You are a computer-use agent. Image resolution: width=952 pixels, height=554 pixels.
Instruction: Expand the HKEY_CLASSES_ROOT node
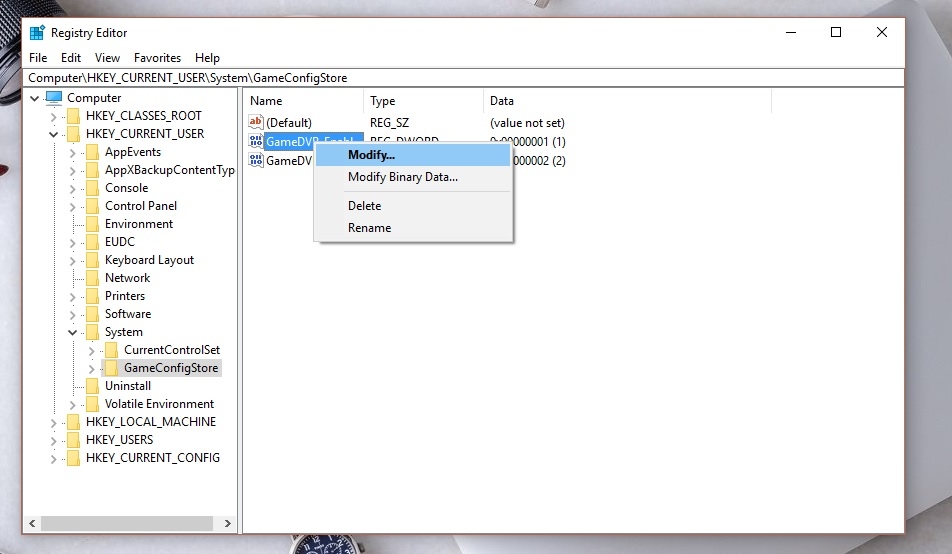[x=53, y=116]
